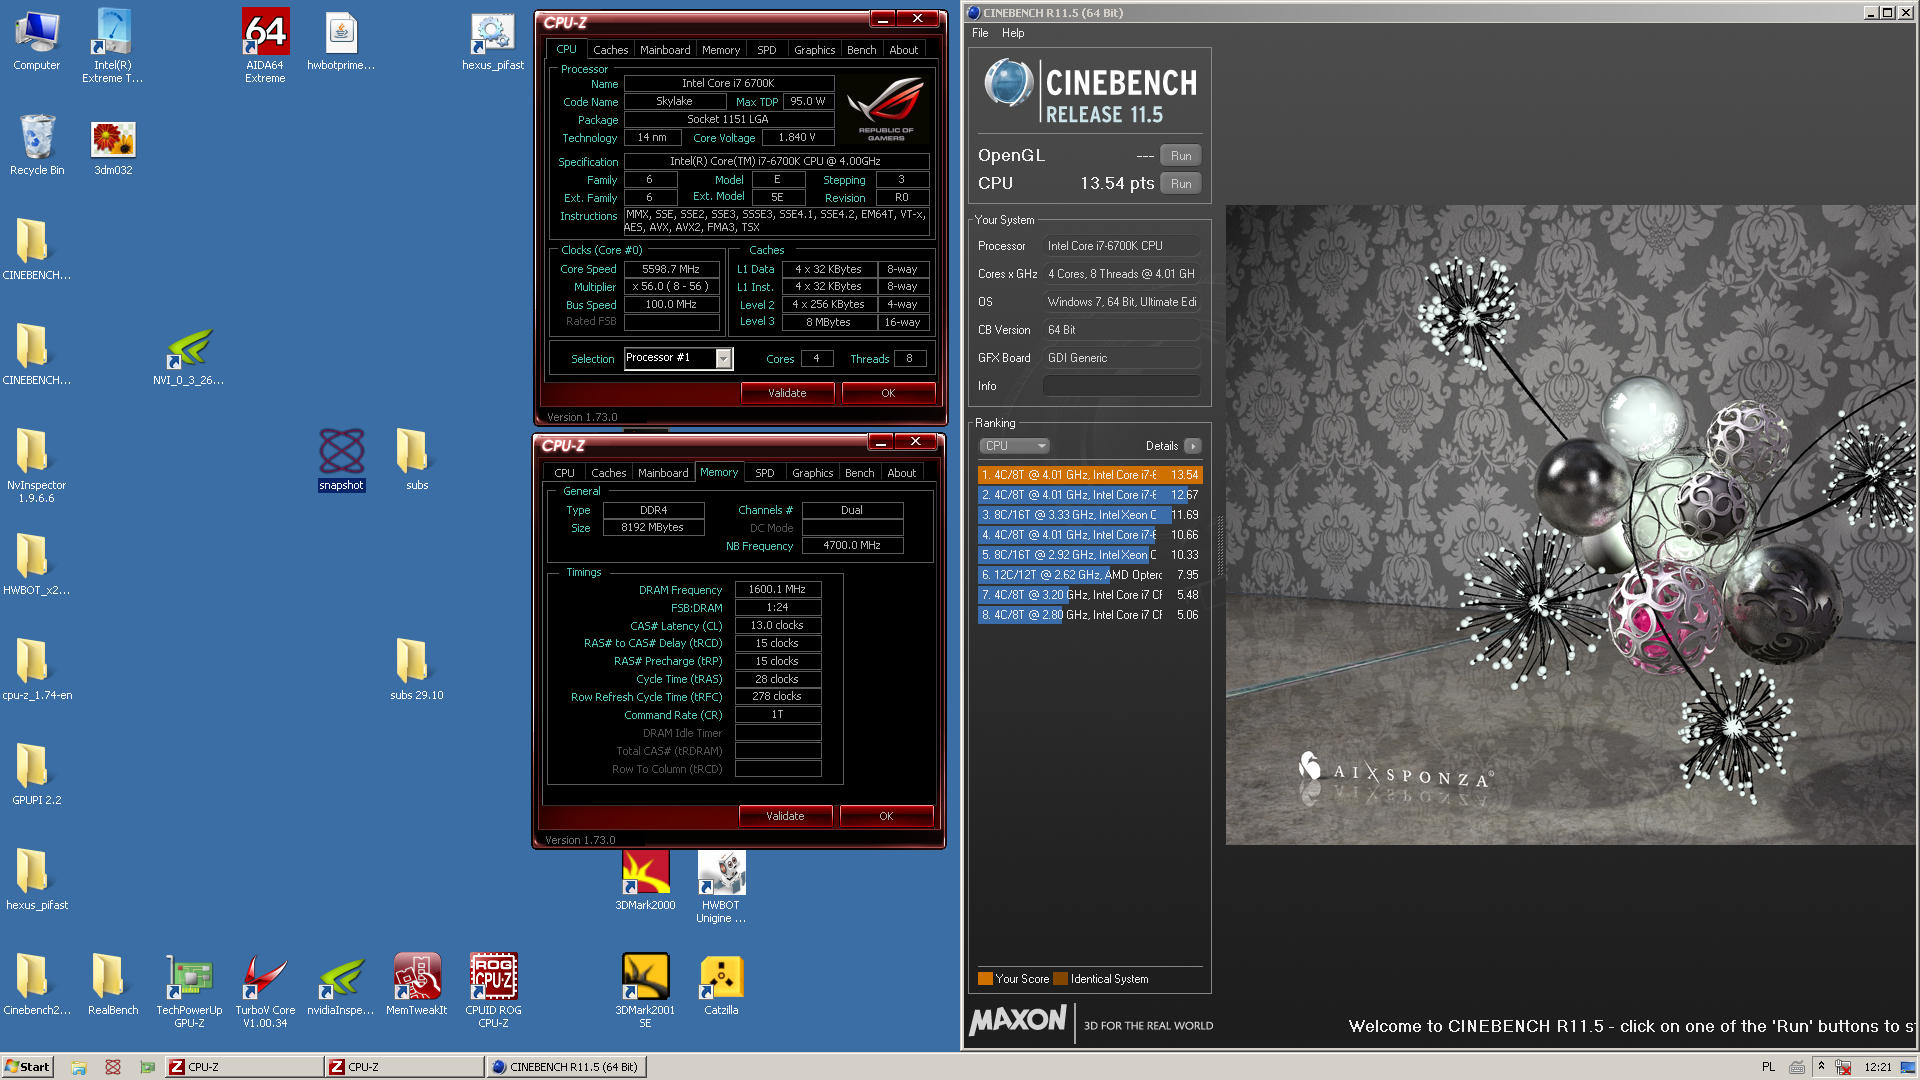Select ranking row 8 scoring 5.06
The width and height of the screenshot is (1920, 1080).
(1090, 615)
